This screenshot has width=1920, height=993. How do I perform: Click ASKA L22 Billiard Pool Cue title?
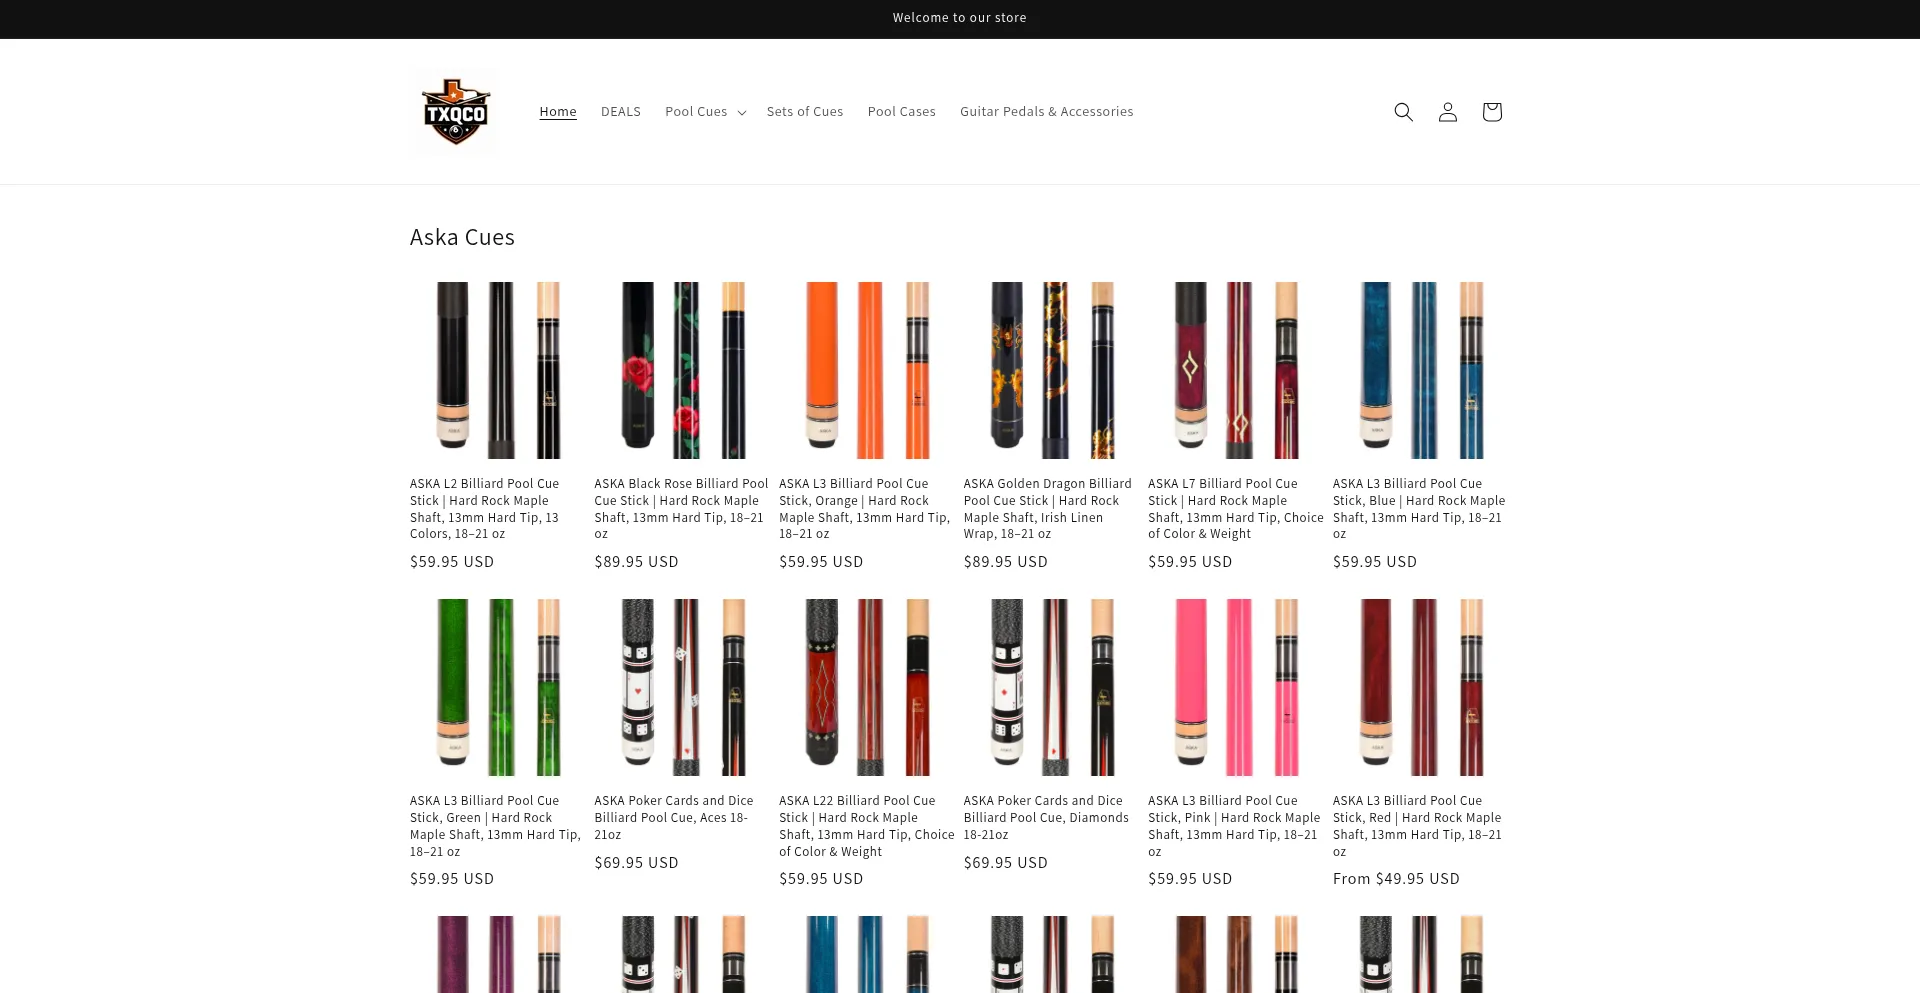867,826
